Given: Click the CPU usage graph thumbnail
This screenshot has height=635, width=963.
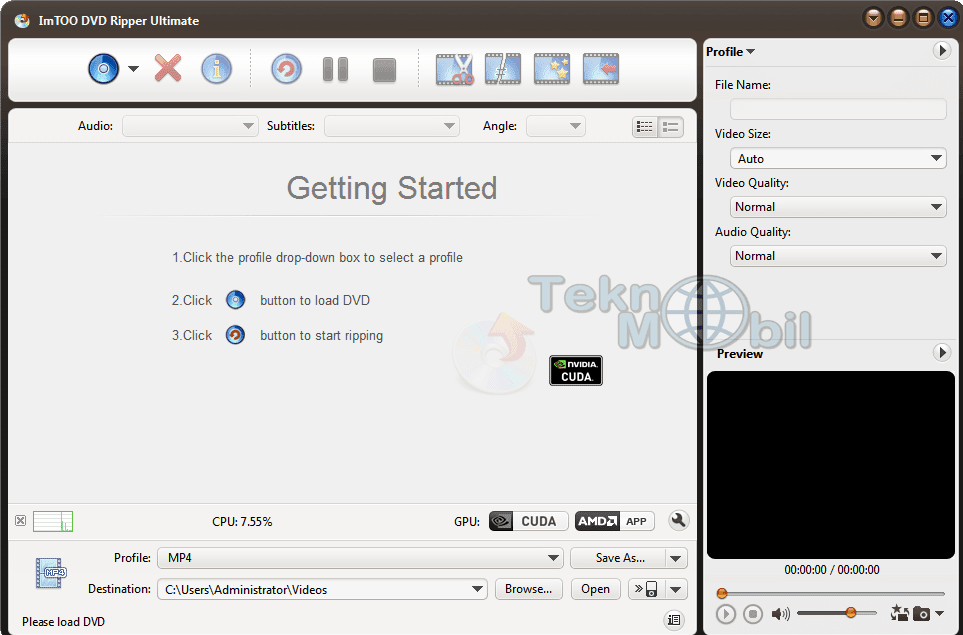Looking at the screenshot, I should [53, 521].
